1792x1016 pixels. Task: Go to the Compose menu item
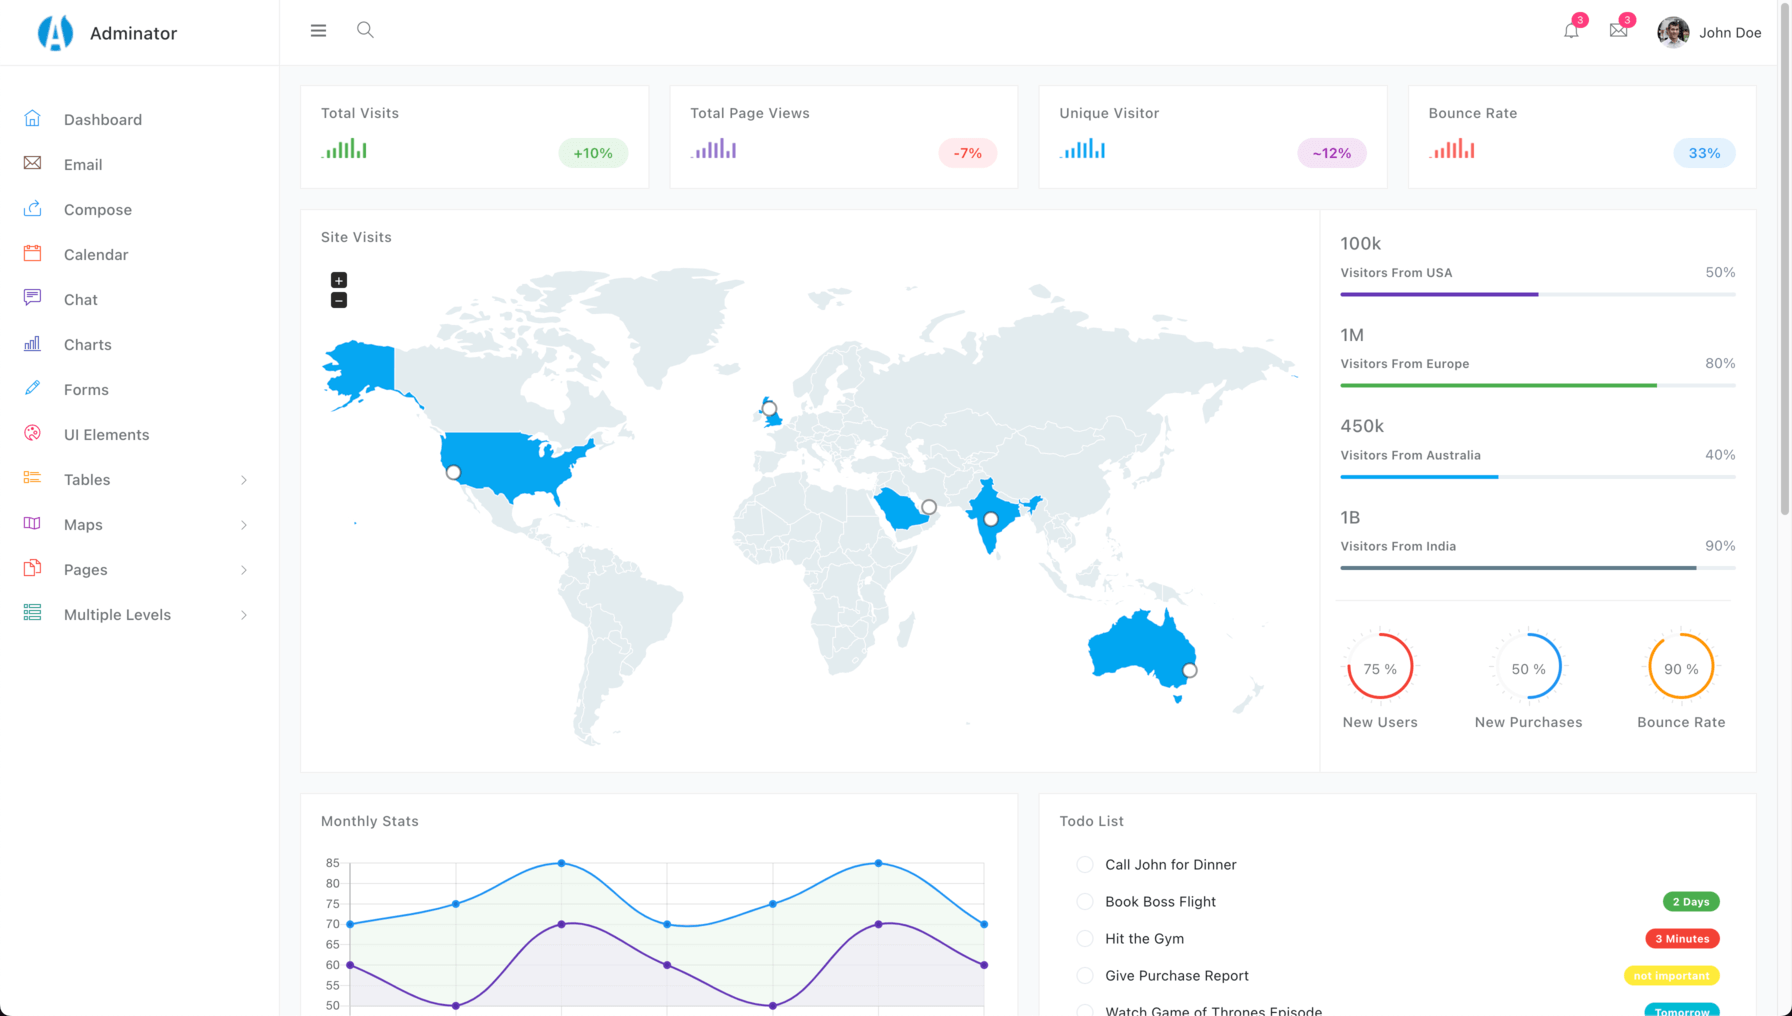pos(97,210)
